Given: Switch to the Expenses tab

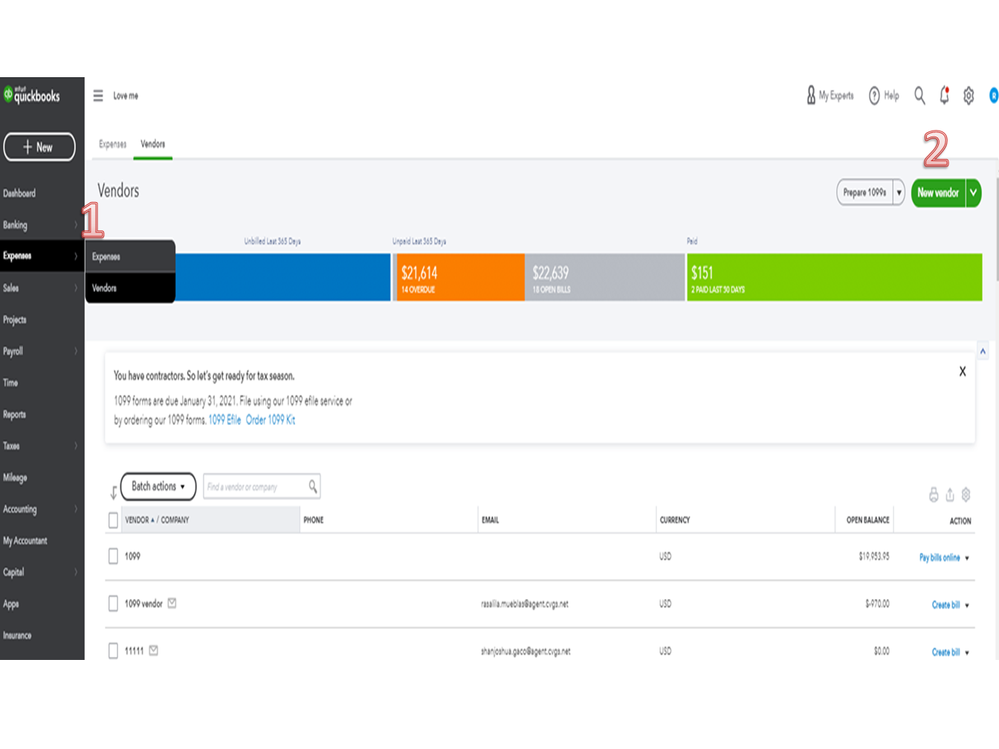Looking at the screenshot, I should click(x=112, y=144).
